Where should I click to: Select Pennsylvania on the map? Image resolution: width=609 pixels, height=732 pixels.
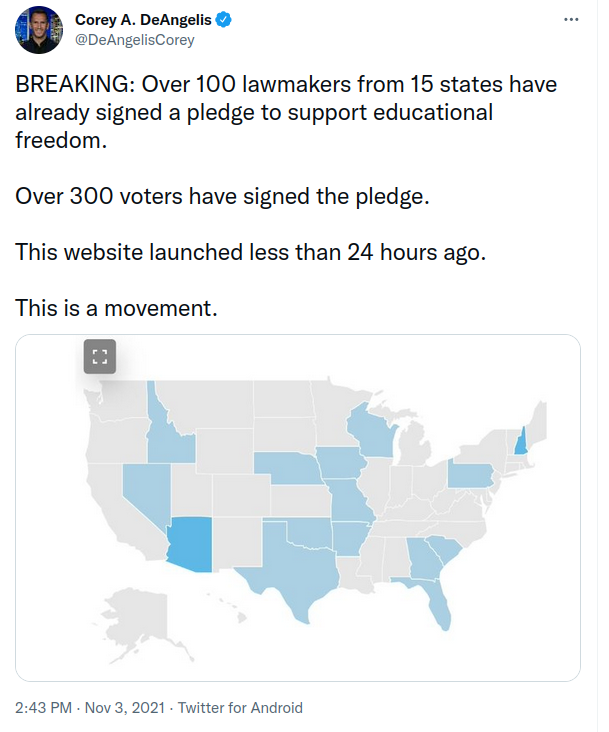click(x=470, y=475)
